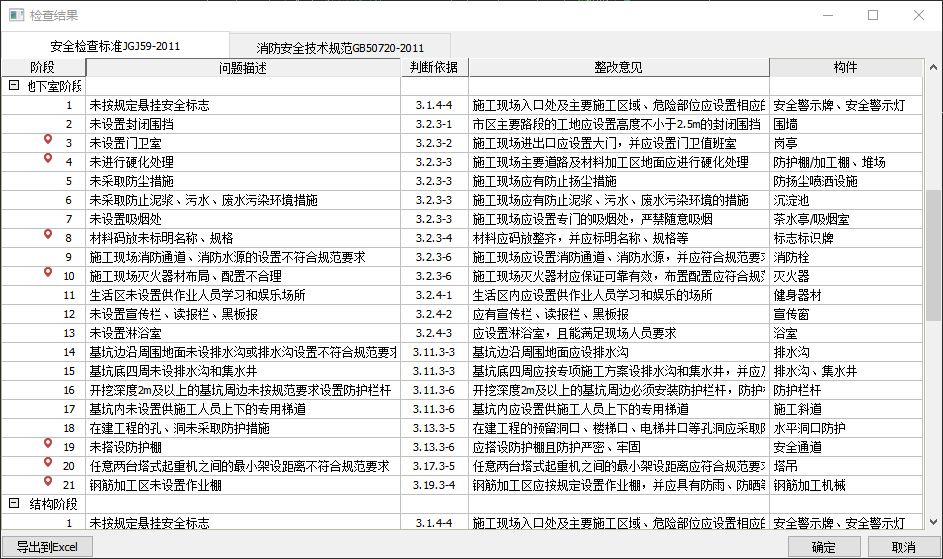Screen dimensions: 943x559
Task: Select row 材料码放未标明名称、规格
Action: coord(461,238)
